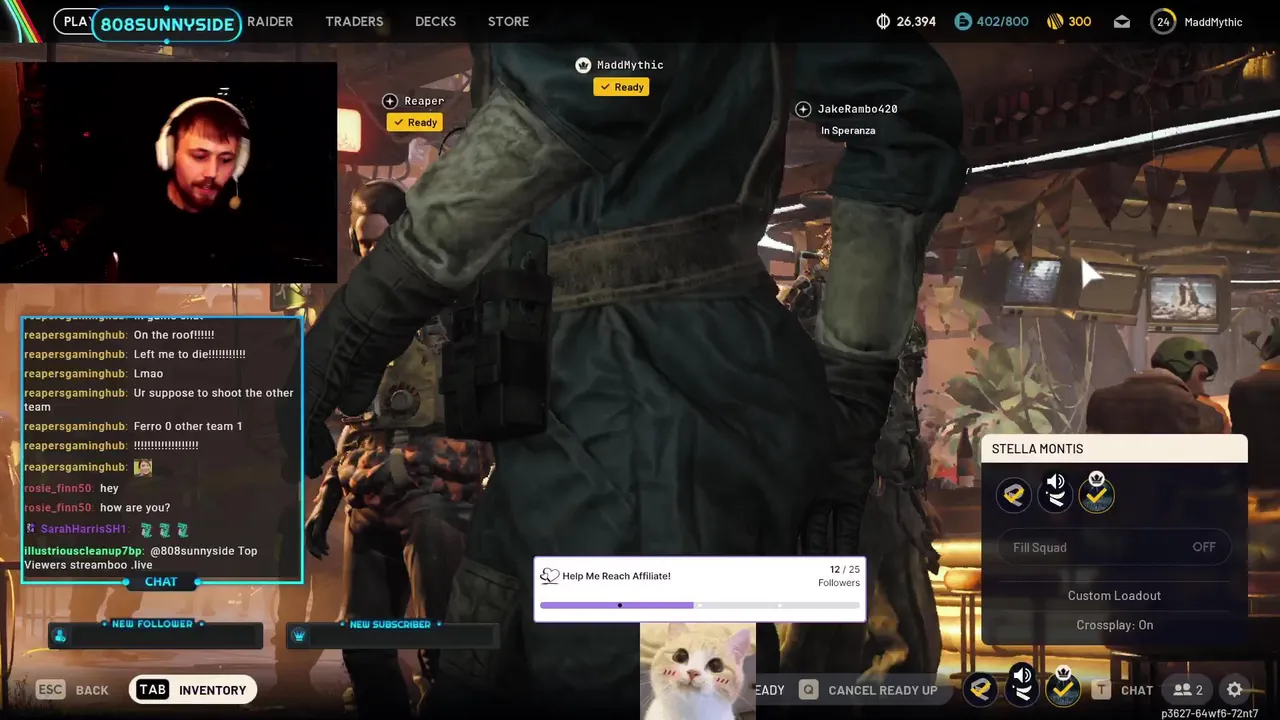This screenshot has width=1280, height=720.
Task: Click ready leader avatar in bottom bar
Action: 1063,686
